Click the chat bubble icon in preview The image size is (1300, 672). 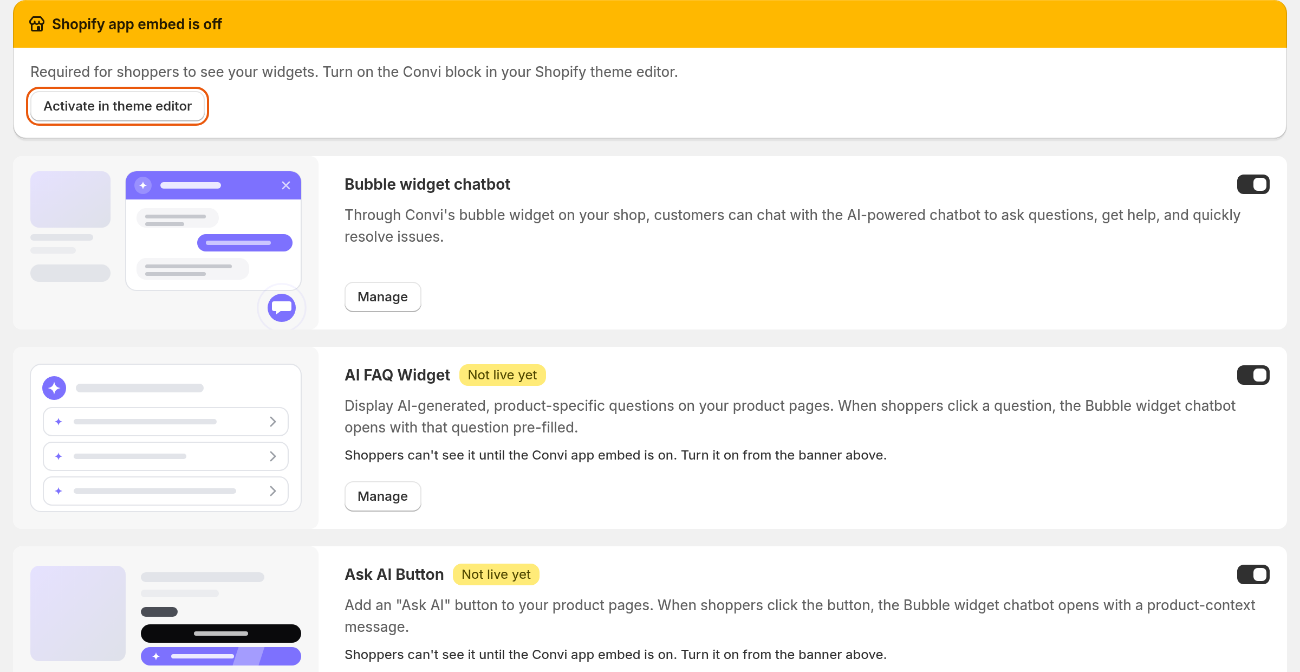(282, 308)
